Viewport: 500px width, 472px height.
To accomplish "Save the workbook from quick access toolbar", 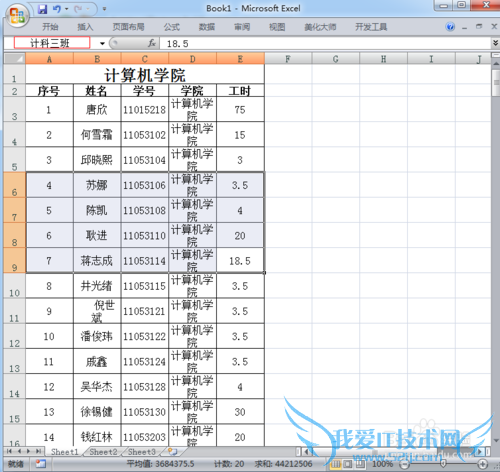I will click(x=42, y=9).
